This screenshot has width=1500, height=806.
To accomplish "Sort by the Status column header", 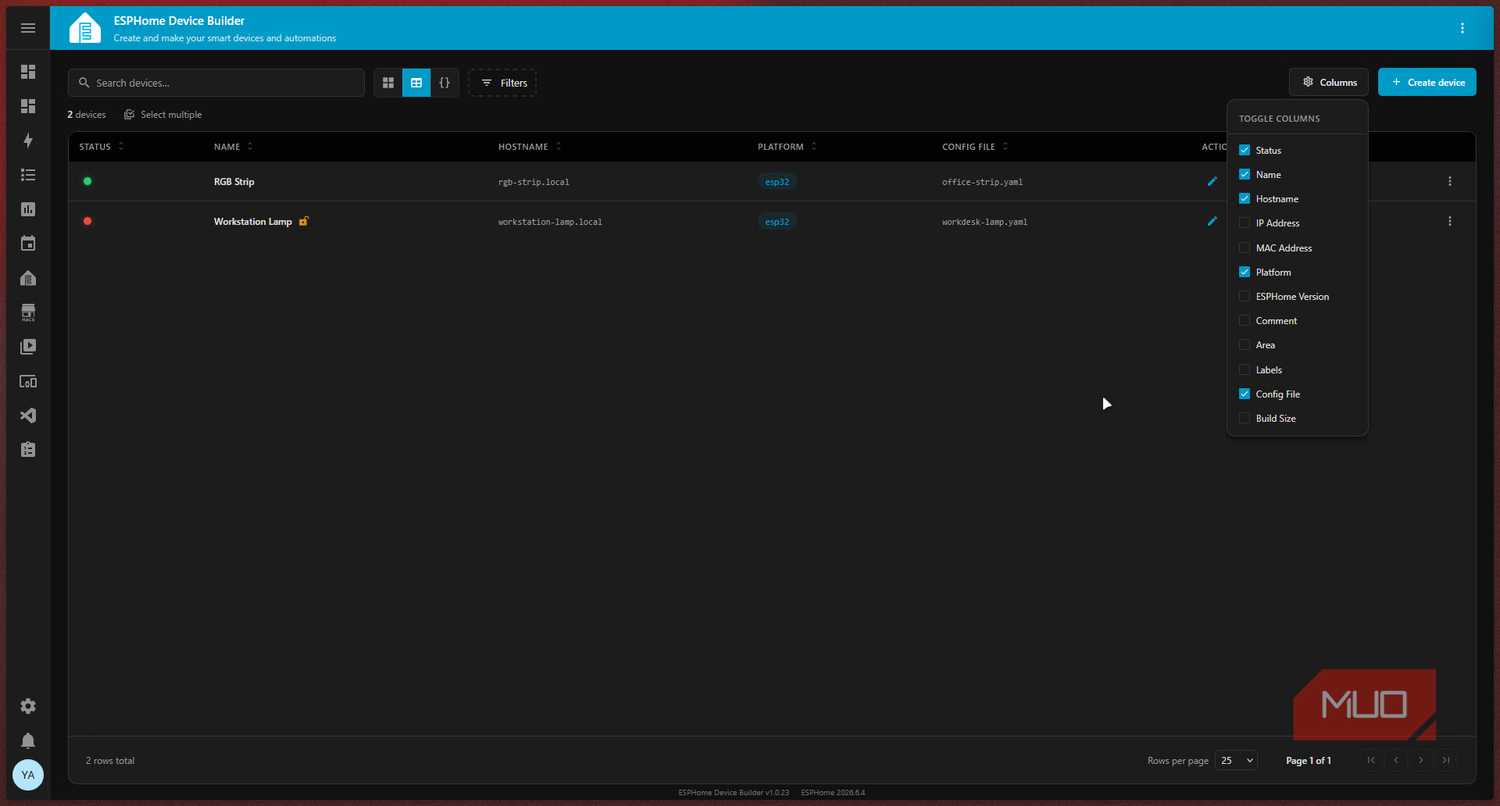I will (101, 147).
